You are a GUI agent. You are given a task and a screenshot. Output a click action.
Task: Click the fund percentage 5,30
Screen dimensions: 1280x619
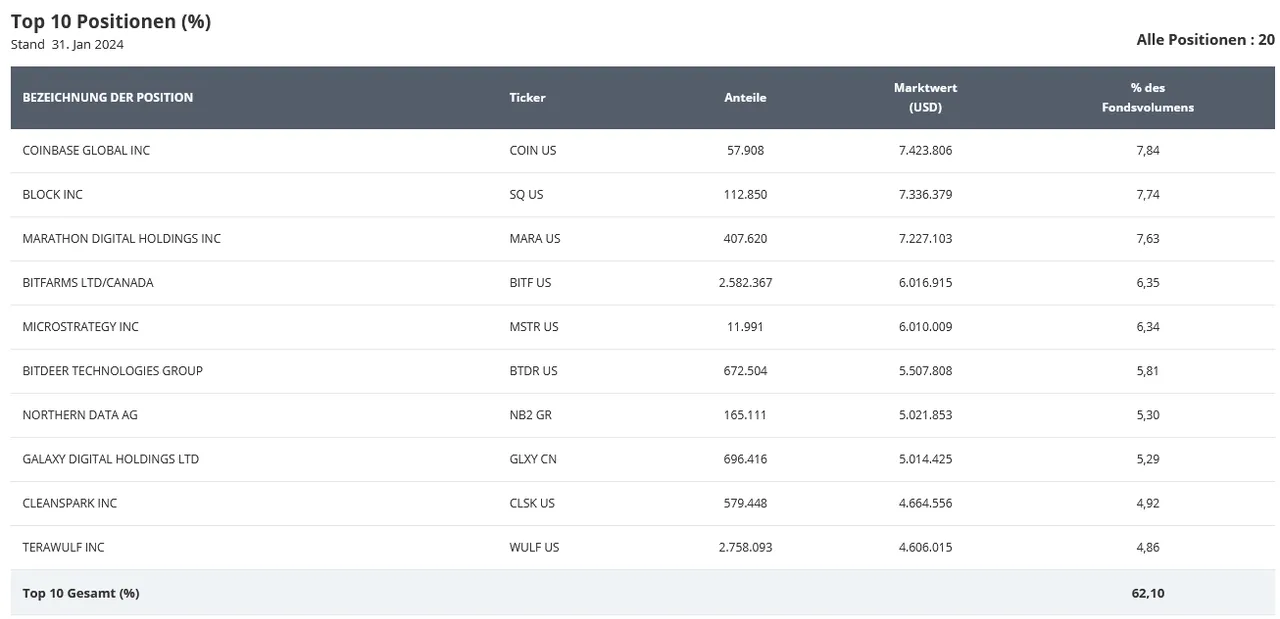click(x=1148, y=414)
